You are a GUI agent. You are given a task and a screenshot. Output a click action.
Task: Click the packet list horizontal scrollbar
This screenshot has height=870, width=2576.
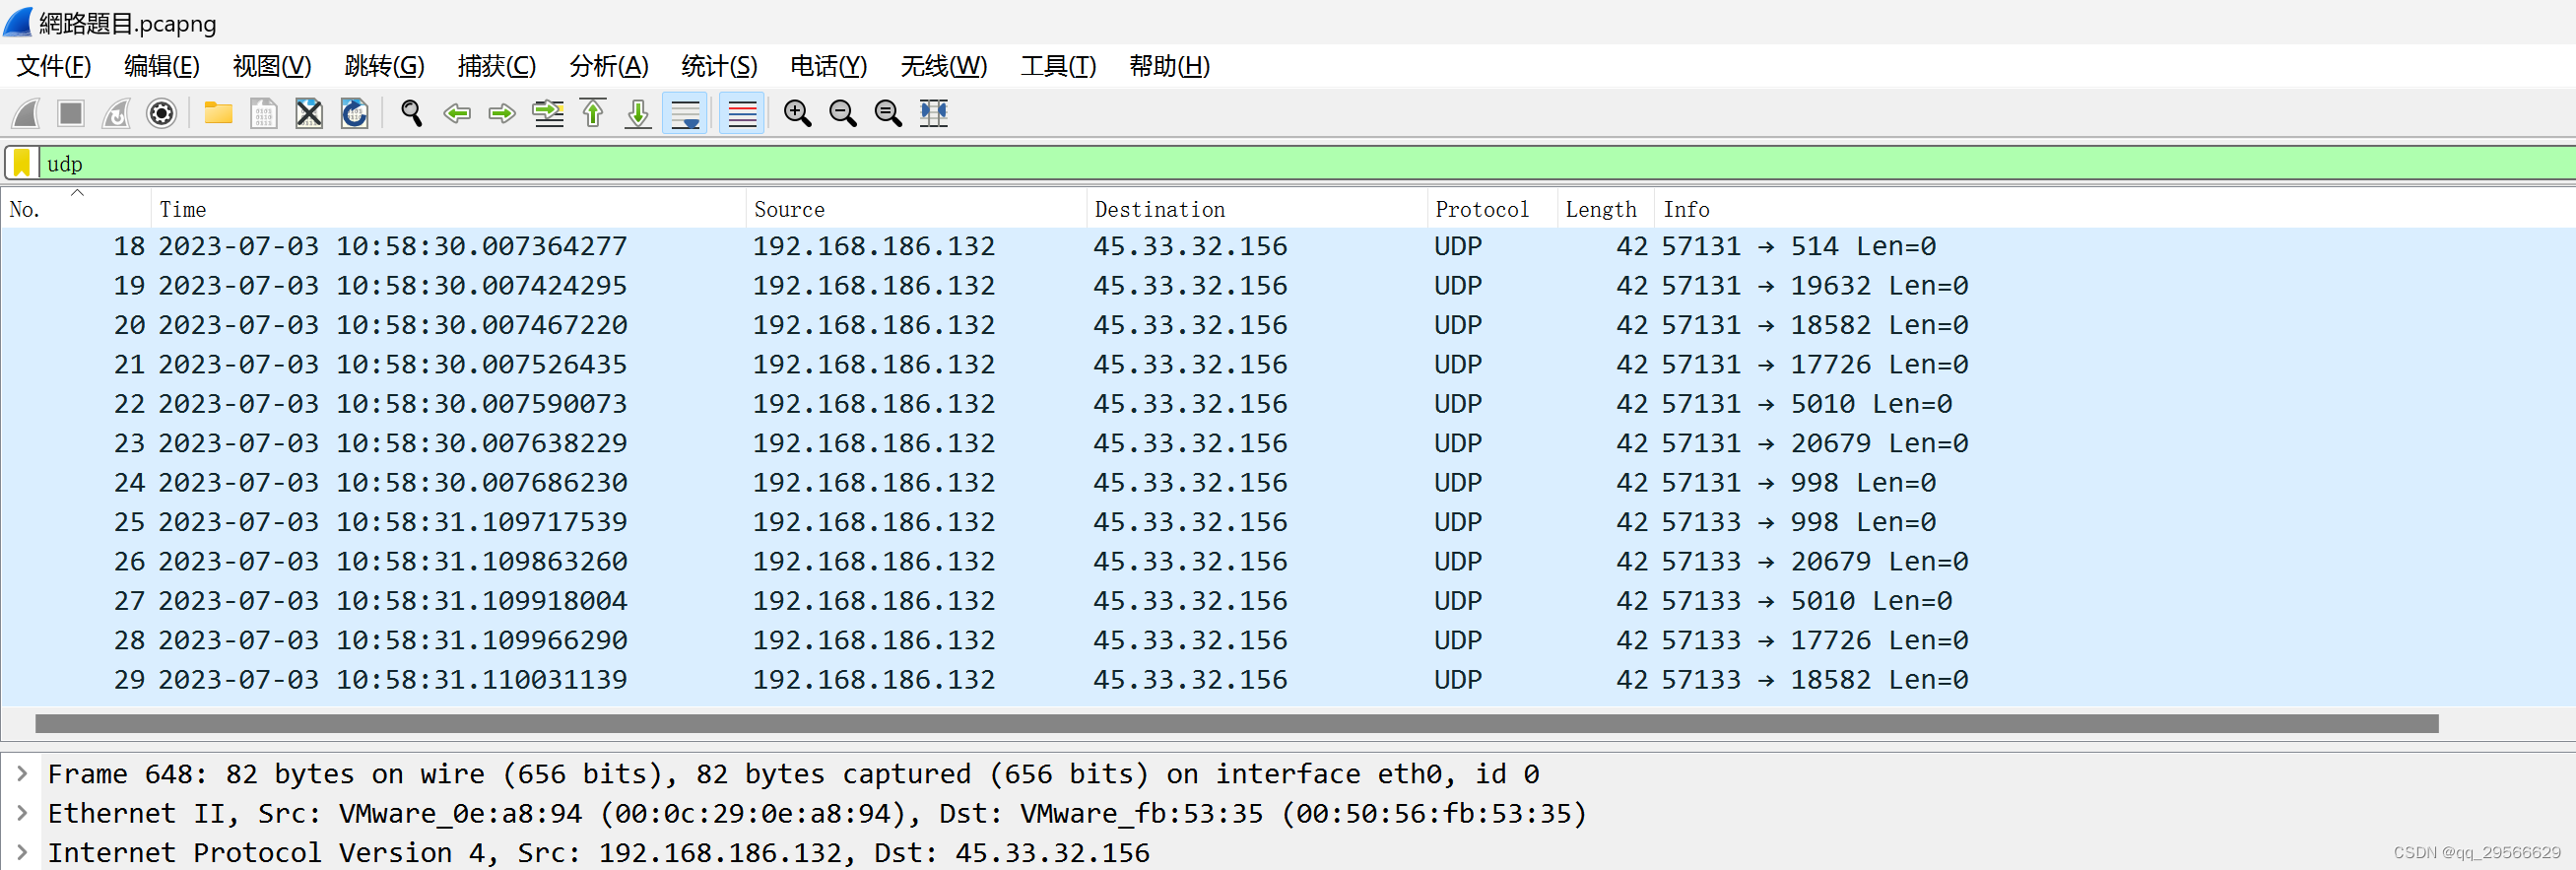tap(1236, 723)
